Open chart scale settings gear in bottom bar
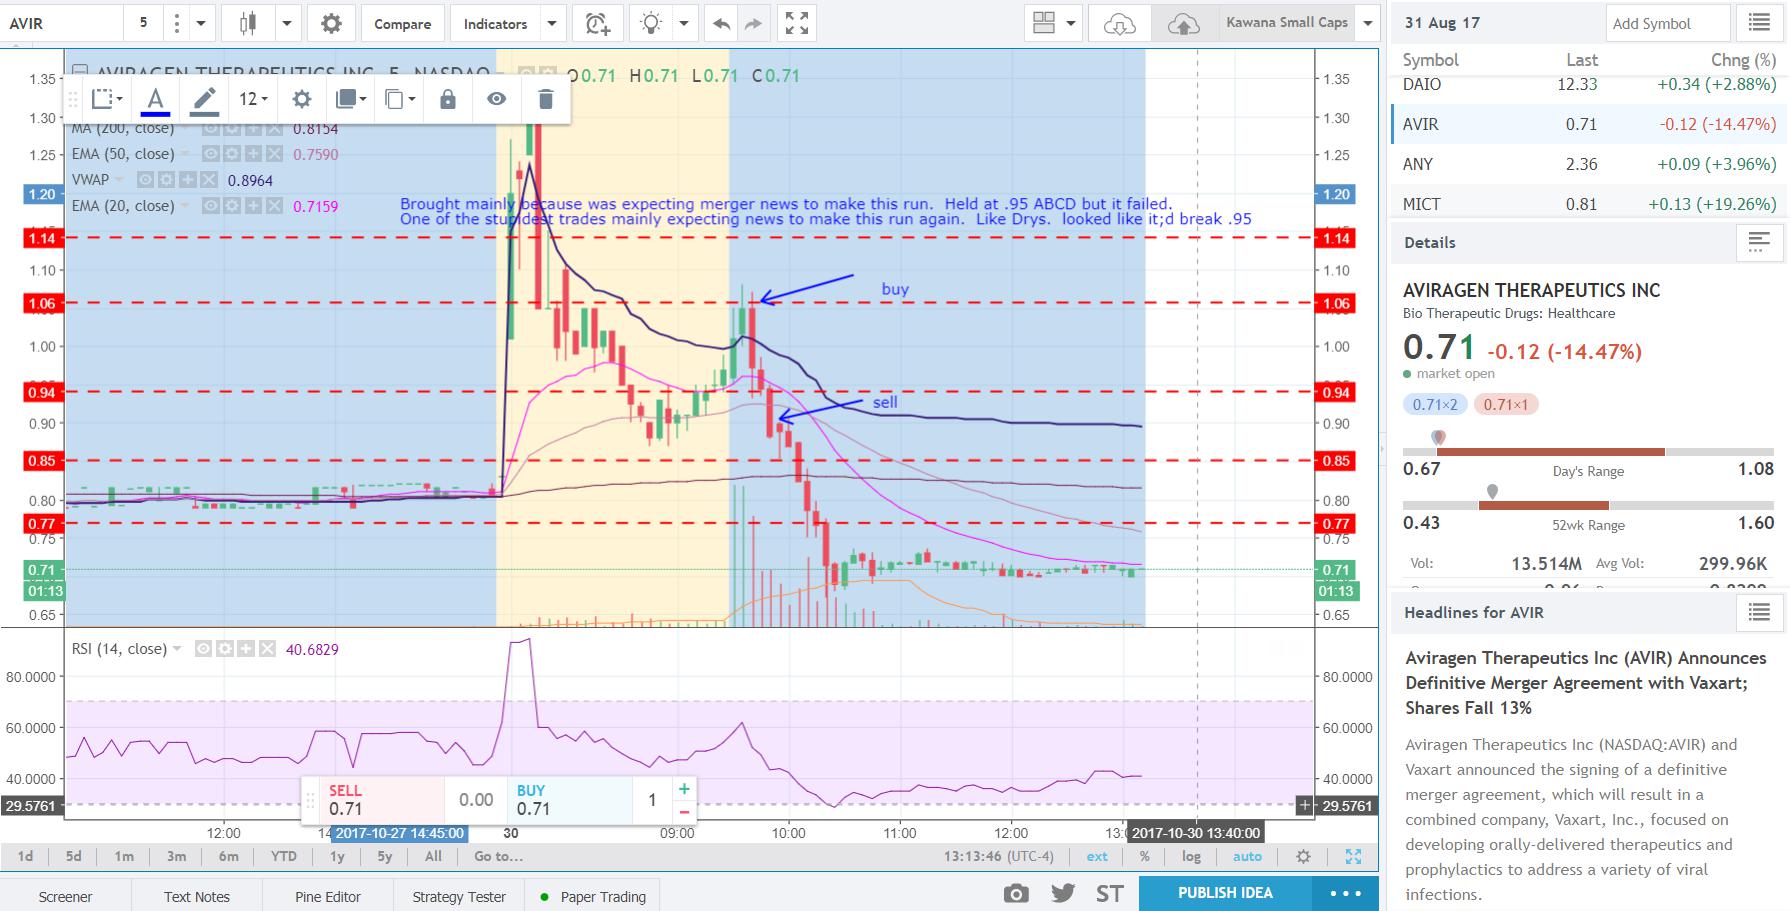This screenshot has height=911, width=1790. 1303,856
